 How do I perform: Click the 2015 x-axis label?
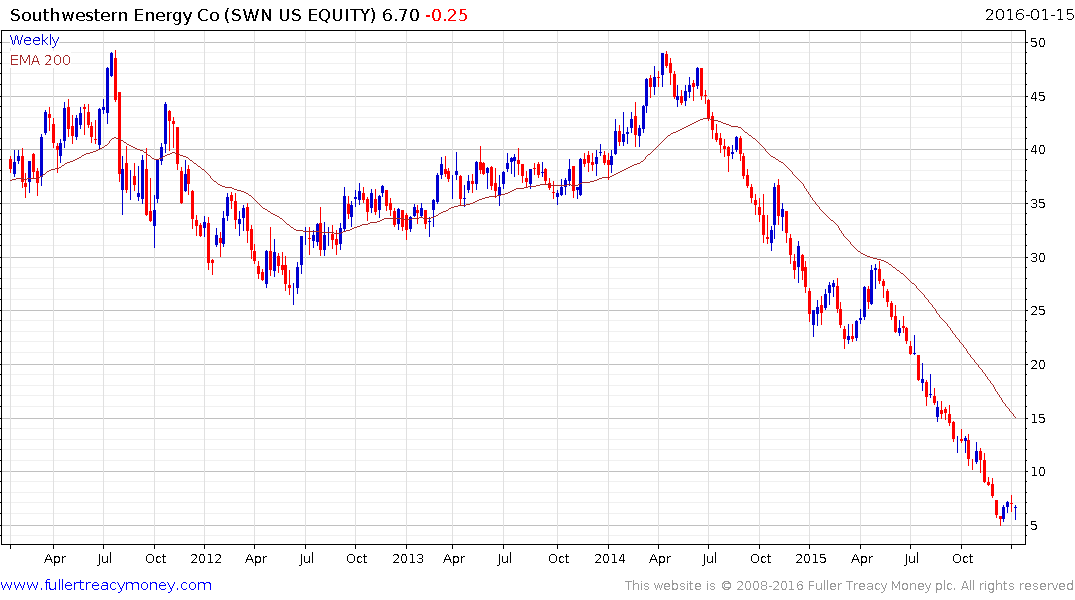pyautogui.click(x=810, y=558)
